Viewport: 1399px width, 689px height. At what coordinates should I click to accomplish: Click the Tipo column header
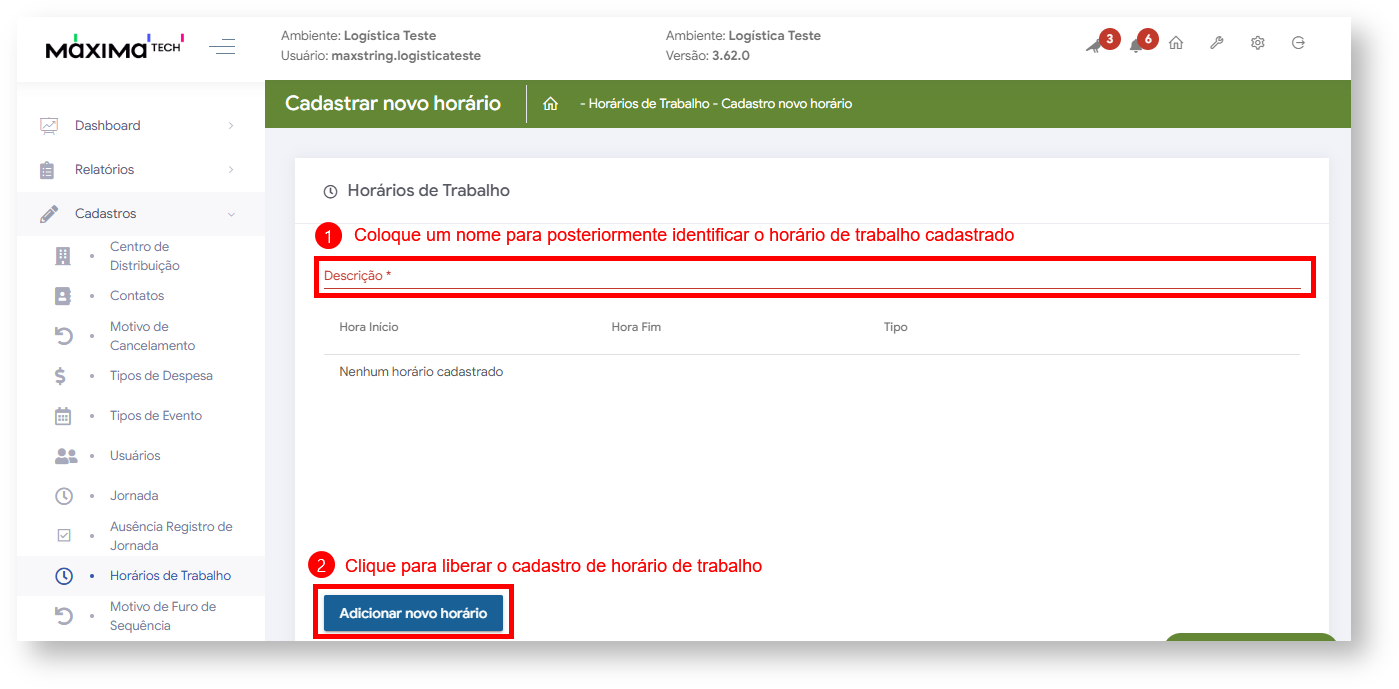[x=896, y=327]
